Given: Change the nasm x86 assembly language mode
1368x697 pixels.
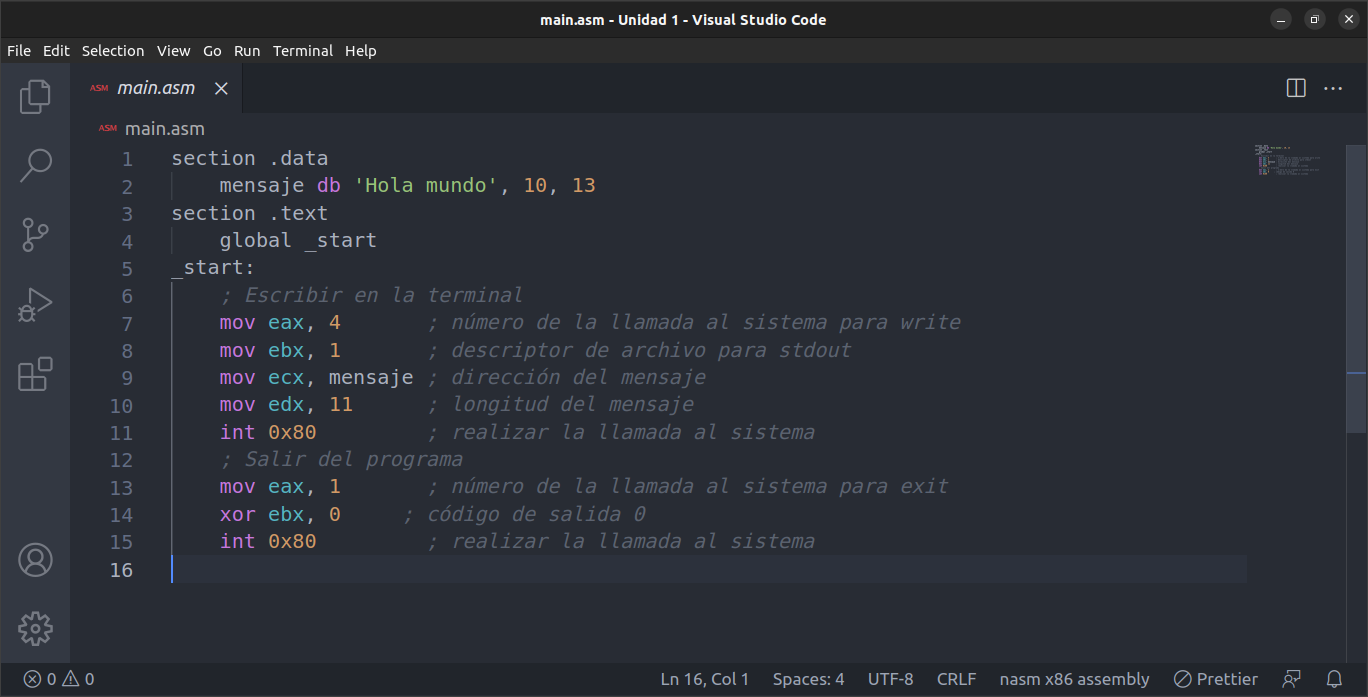Looking at the screenshot, I should tap(1074, 678).
